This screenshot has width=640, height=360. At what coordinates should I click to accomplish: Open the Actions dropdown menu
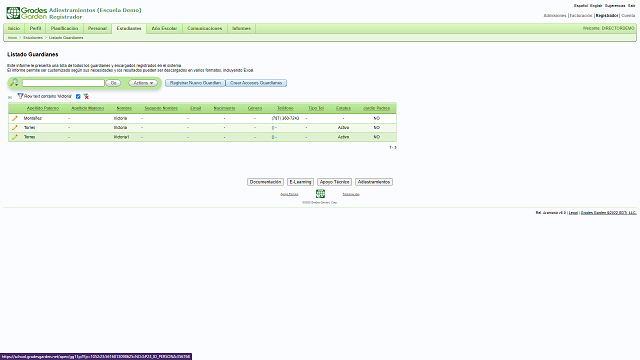pyautogui.click(x=143, y=83)
